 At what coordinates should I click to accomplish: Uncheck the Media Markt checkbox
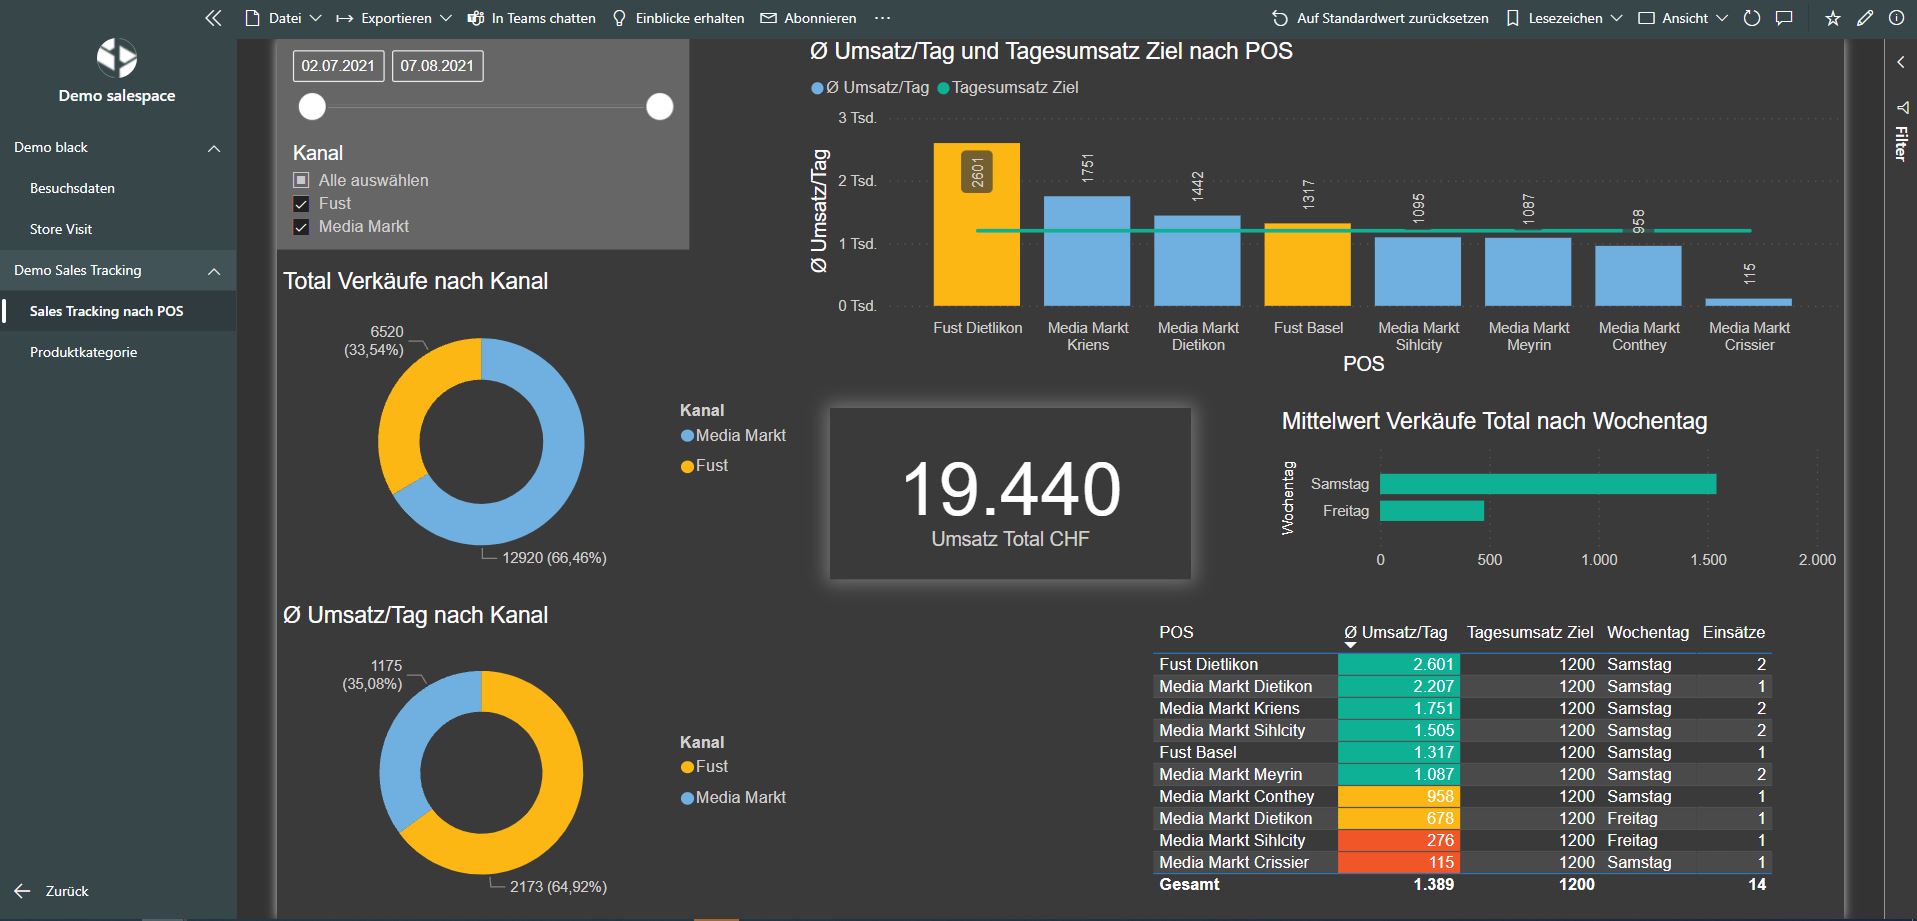click(301, 227)
